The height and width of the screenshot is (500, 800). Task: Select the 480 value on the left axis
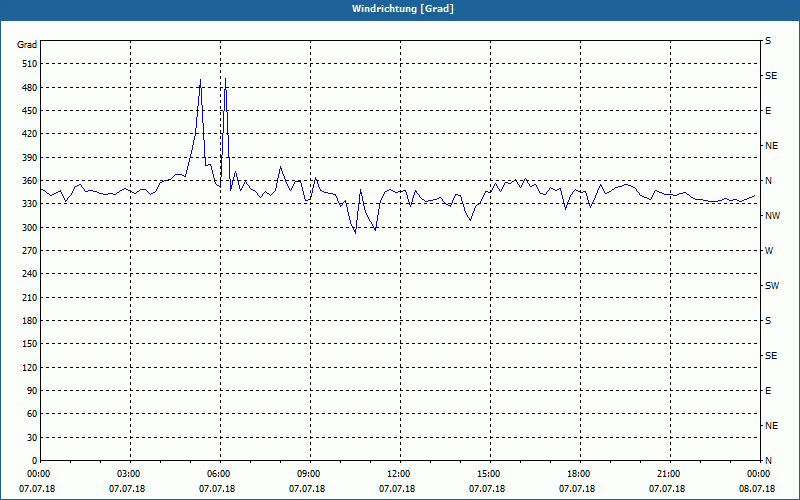29,88
